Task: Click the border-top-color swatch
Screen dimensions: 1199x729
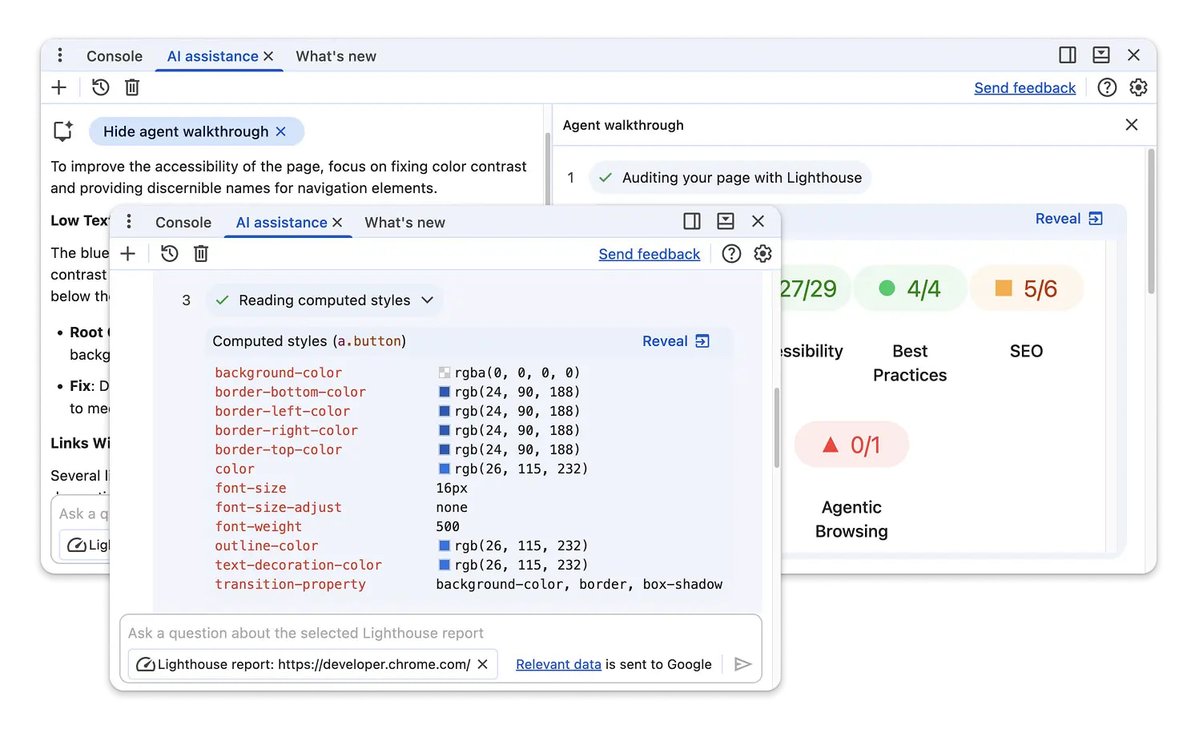Action: (444, 449)
